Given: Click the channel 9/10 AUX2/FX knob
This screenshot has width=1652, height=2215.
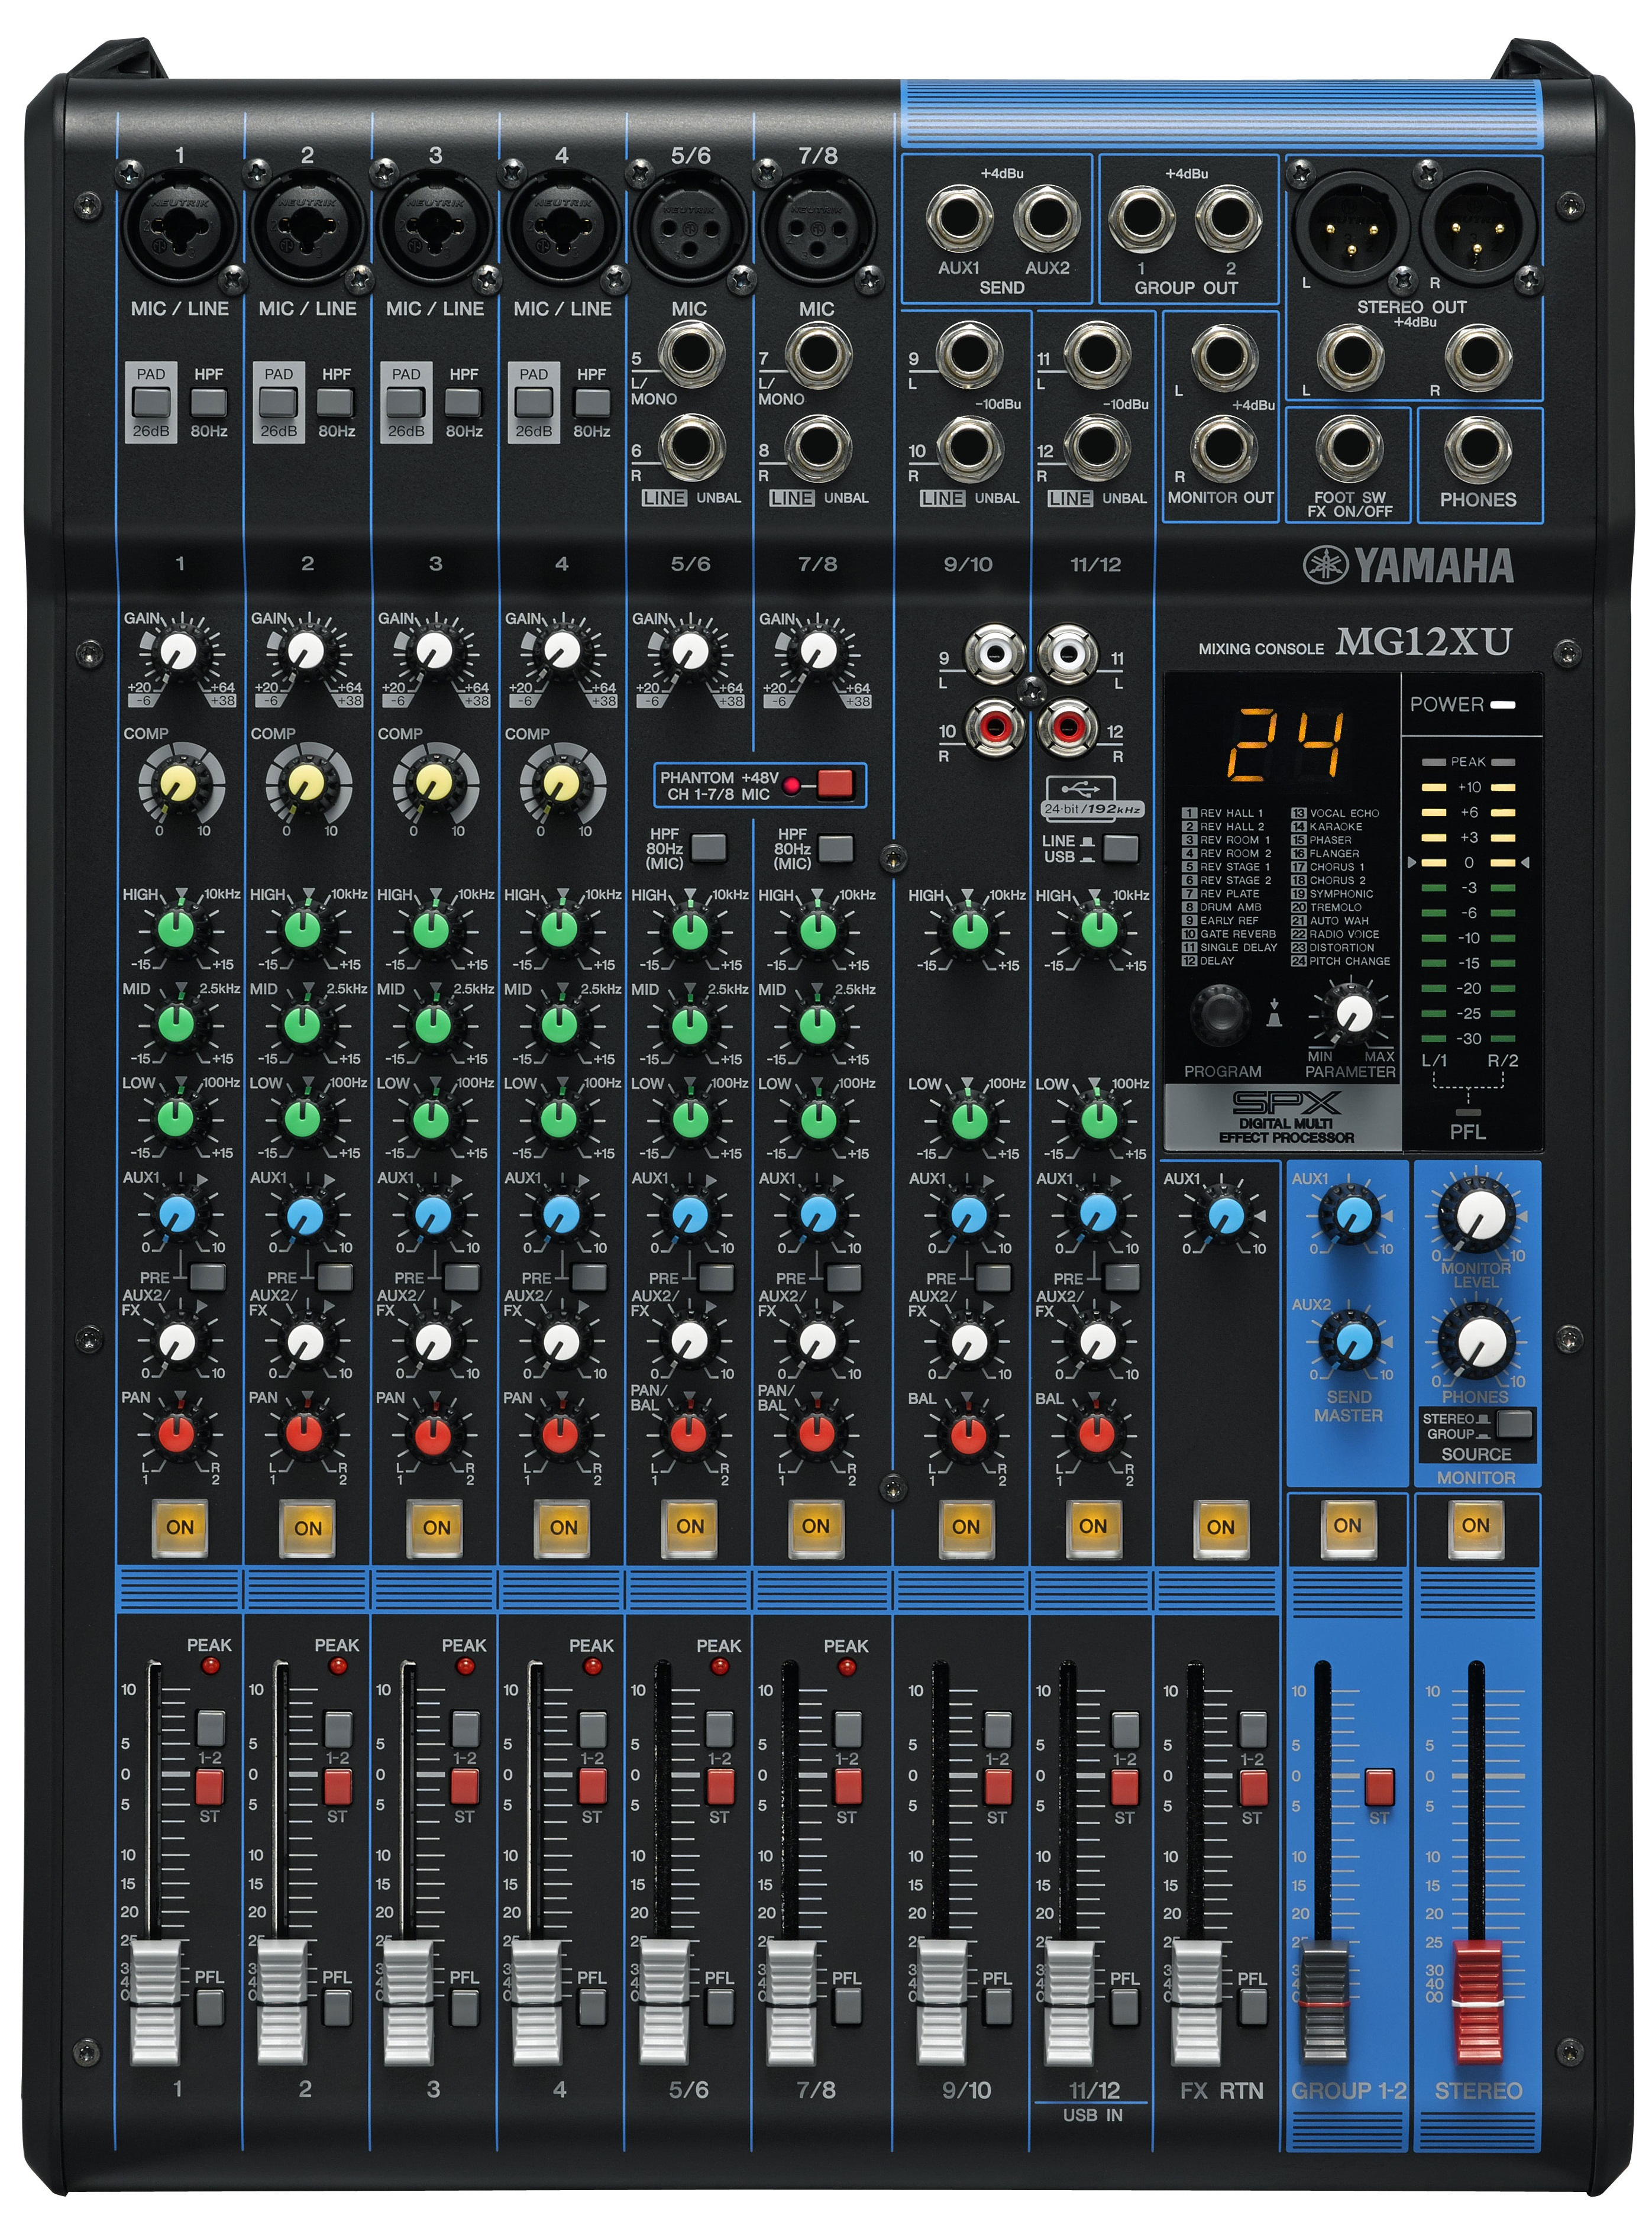Looking at the screenshot, I should click(x=968, y=1342).
